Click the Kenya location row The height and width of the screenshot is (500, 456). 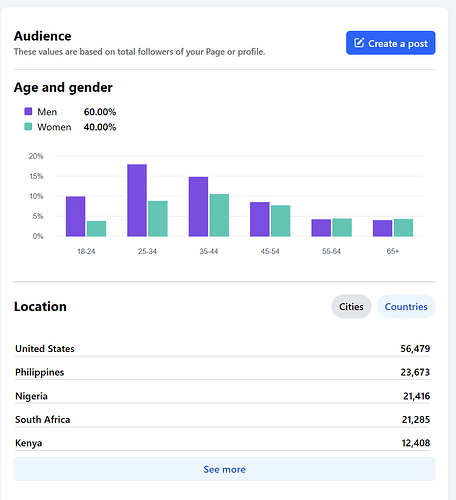click(222, 443)
